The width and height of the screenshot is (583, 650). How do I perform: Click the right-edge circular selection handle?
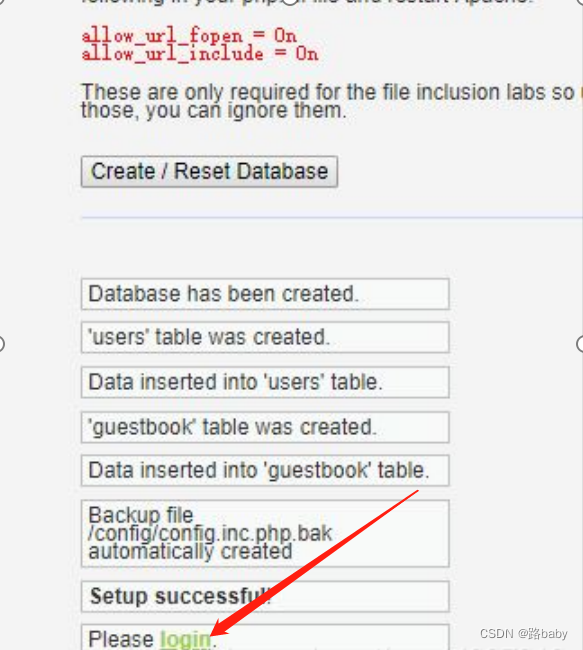coord(580,344)
